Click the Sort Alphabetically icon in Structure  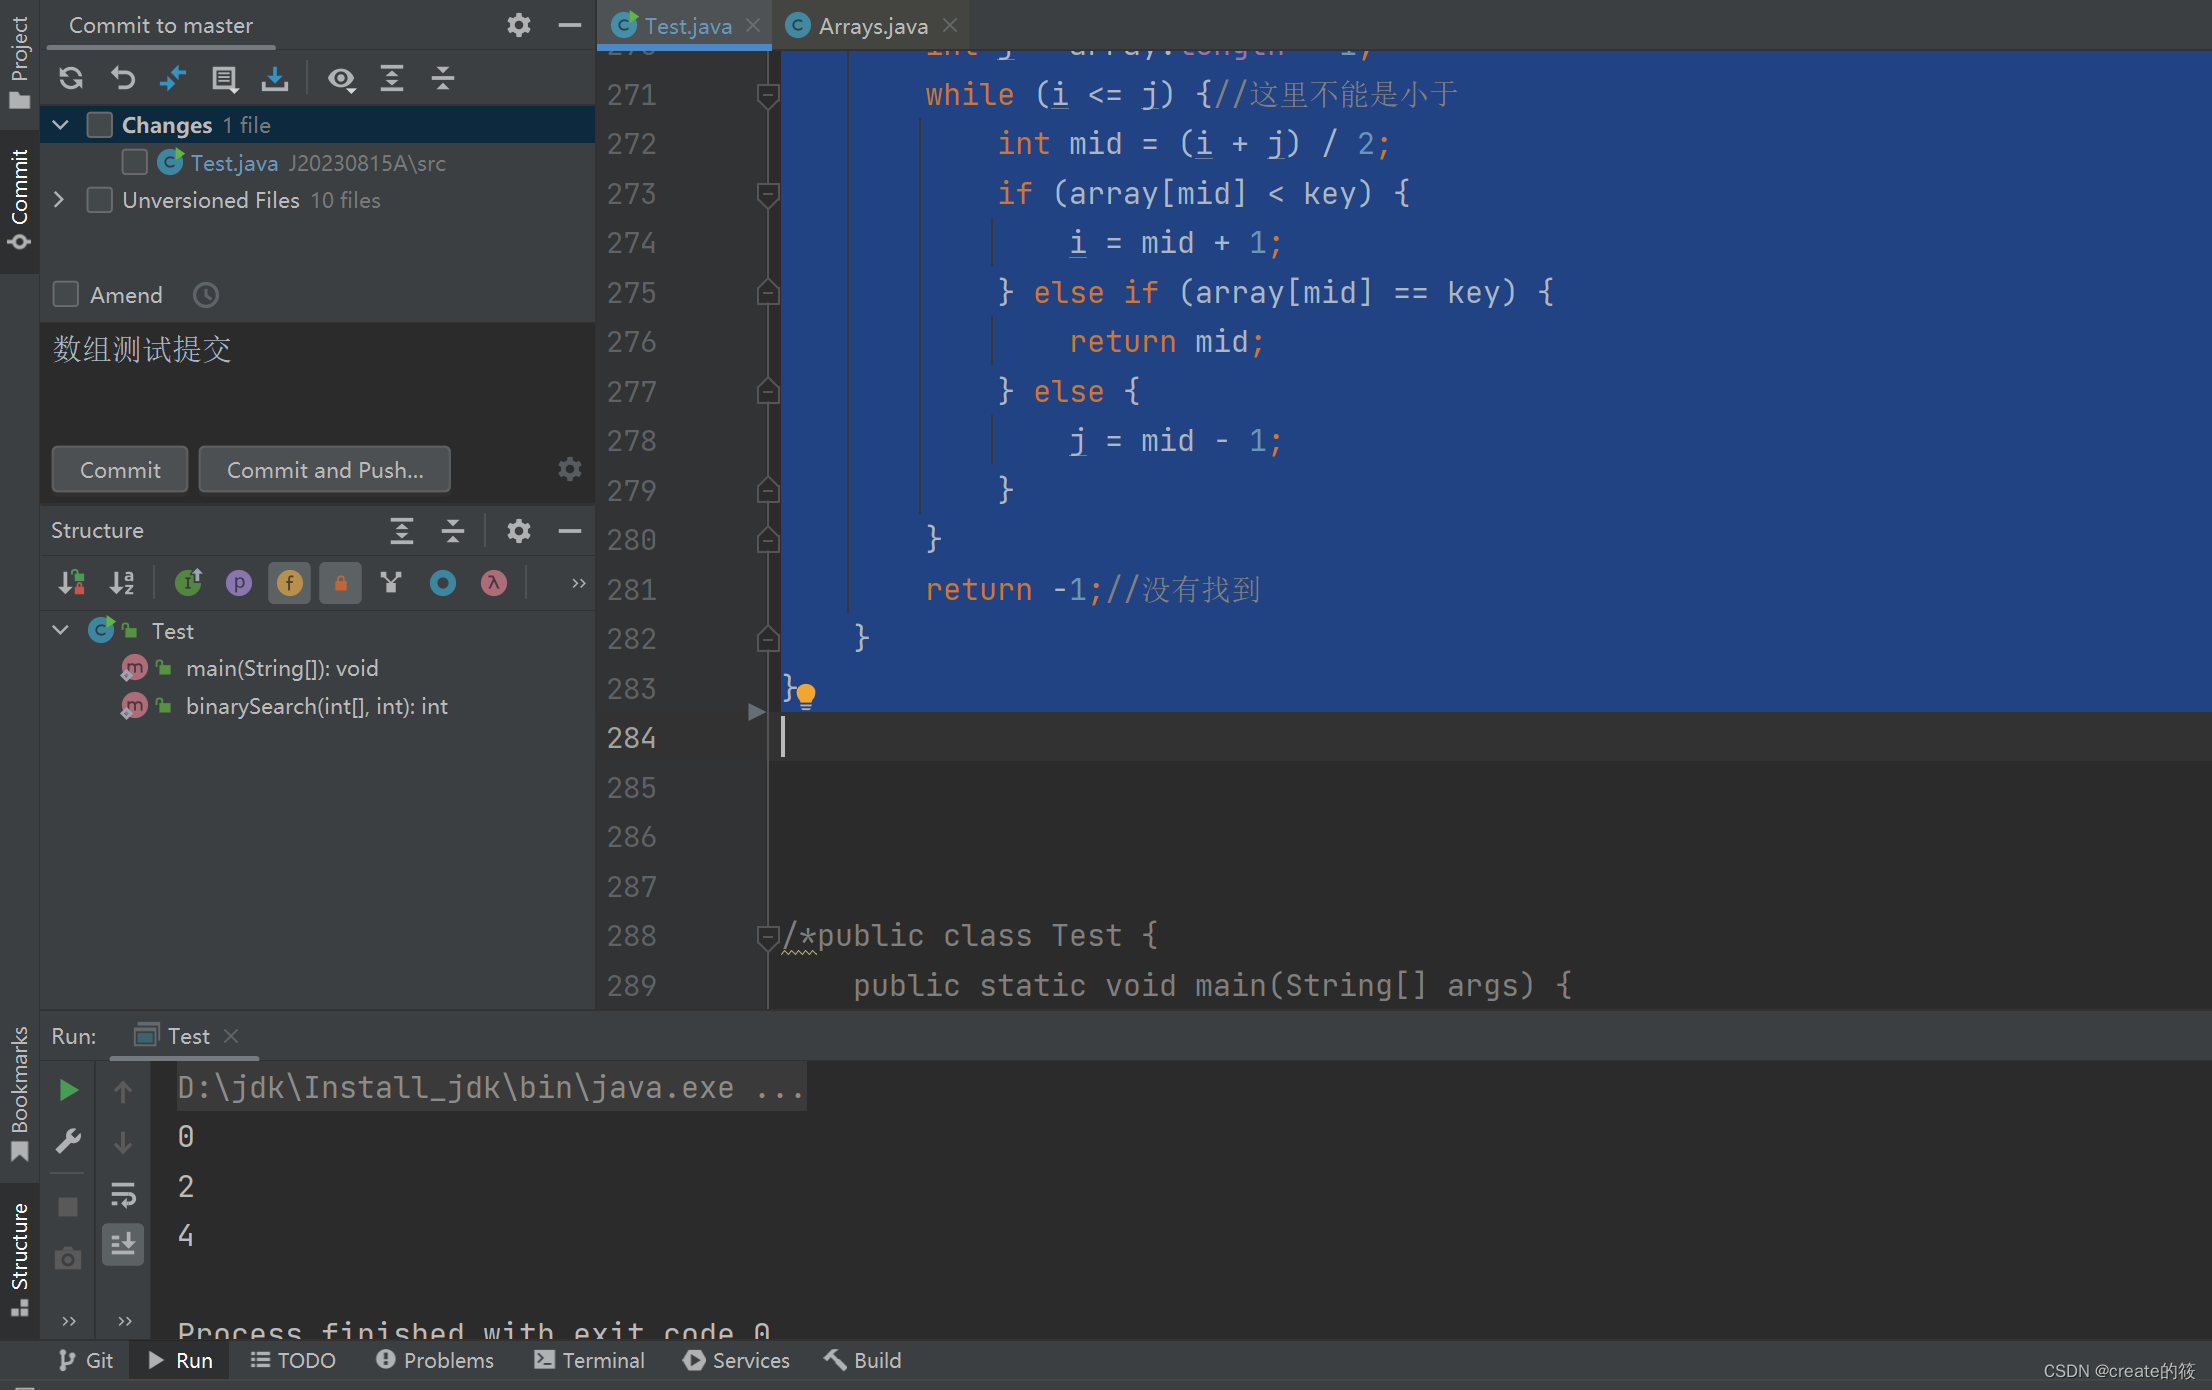(x=122, y=583)
